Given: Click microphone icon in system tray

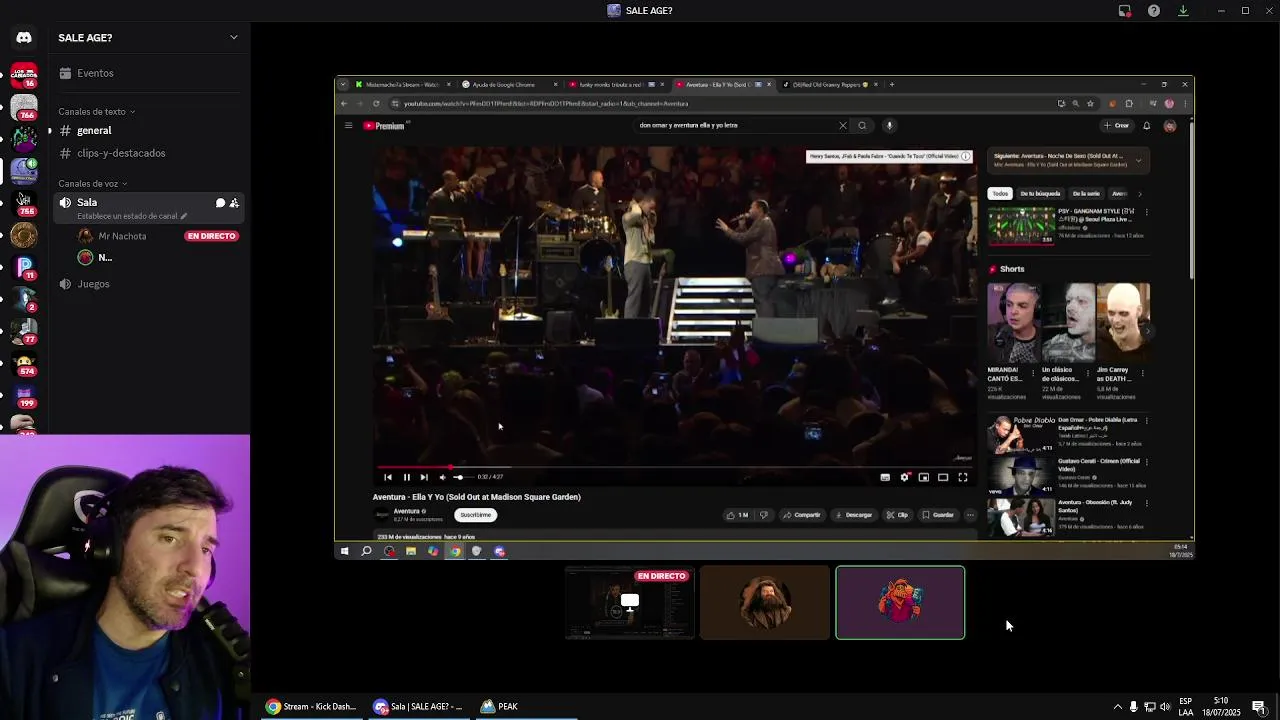Looking at the screenshot, I should [1133, 707].
